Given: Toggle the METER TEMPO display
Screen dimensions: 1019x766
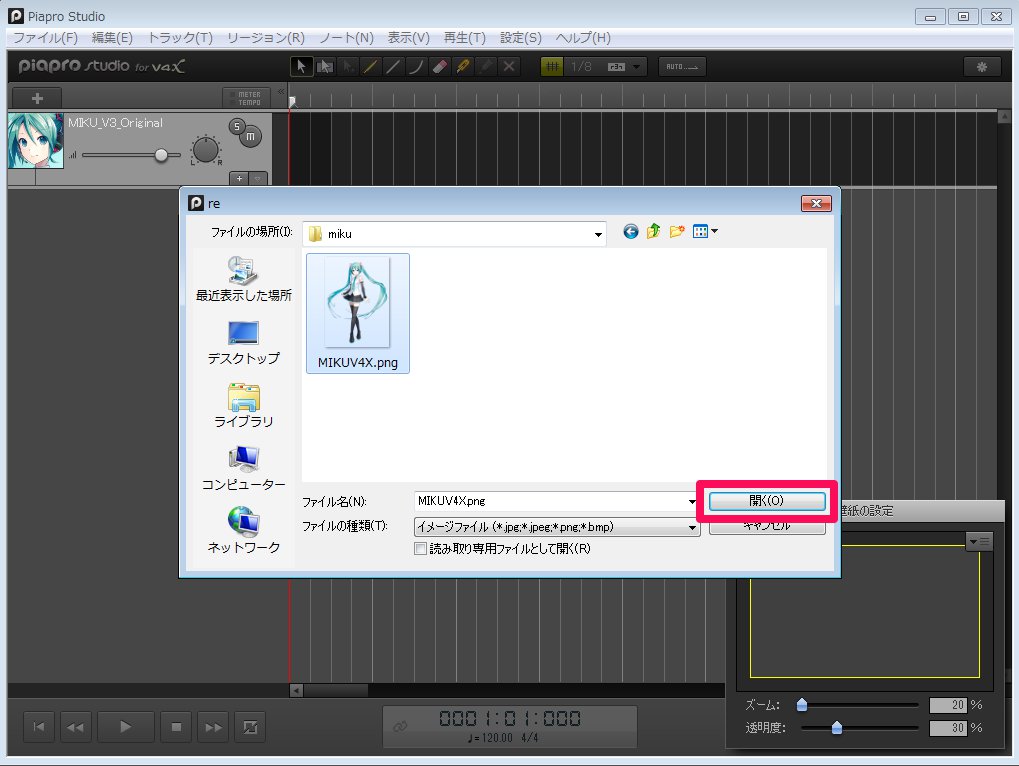Looking at the screenshot, I should pos(246,98).
